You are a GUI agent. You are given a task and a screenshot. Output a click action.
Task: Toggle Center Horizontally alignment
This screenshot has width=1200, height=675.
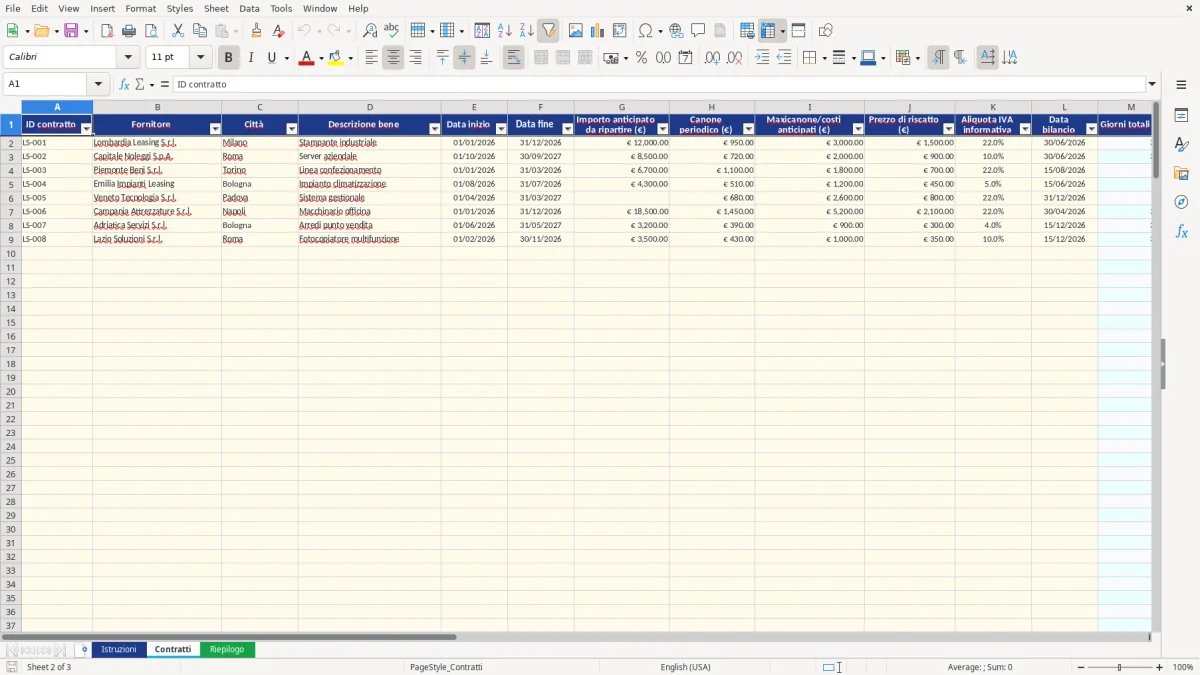pos(393,58)
